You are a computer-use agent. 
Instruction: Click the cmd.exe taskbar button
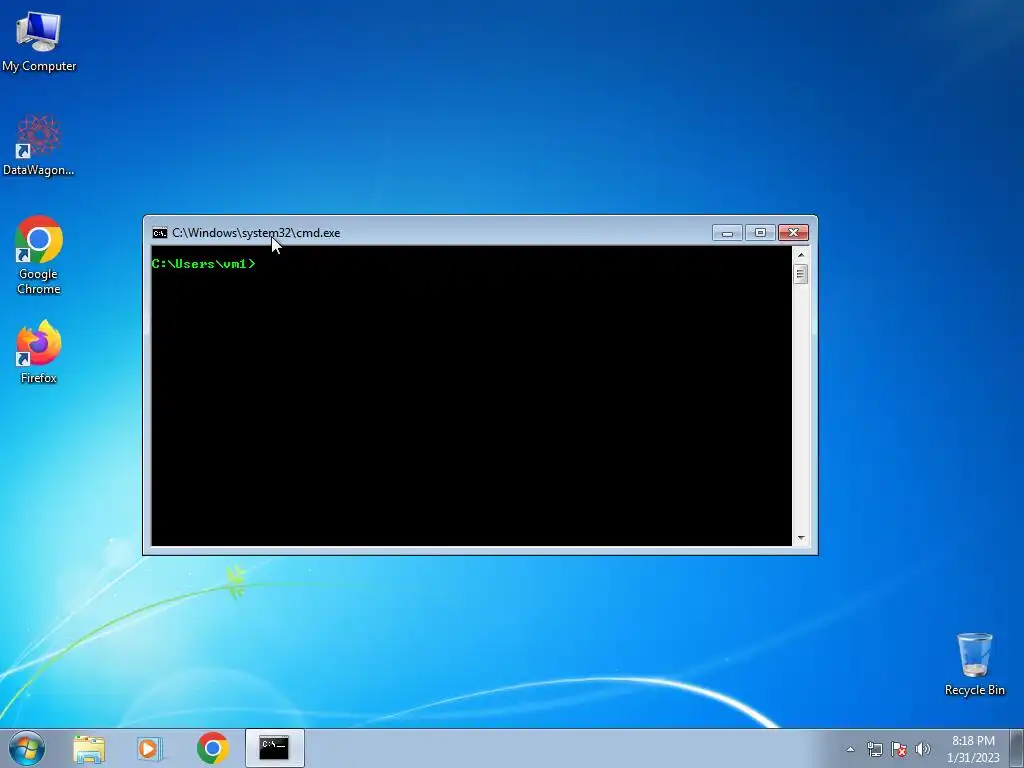coord(274,748)
